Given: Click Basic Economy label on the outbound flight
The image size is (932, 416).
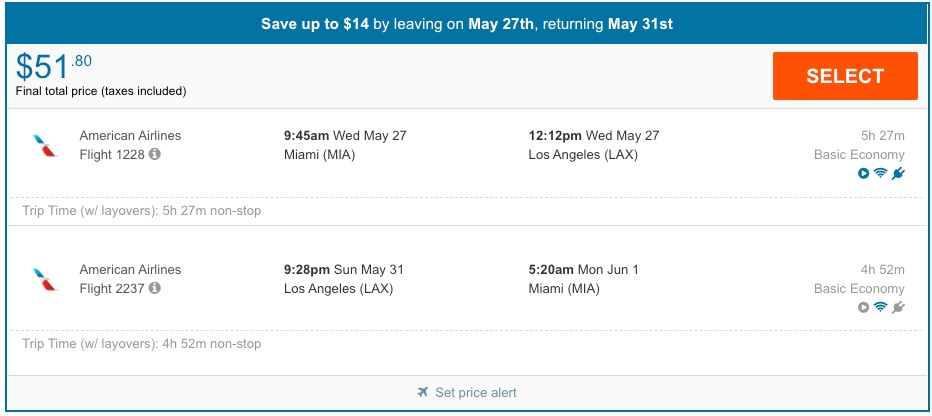Looking at the screenshot, I should [859, 155].
